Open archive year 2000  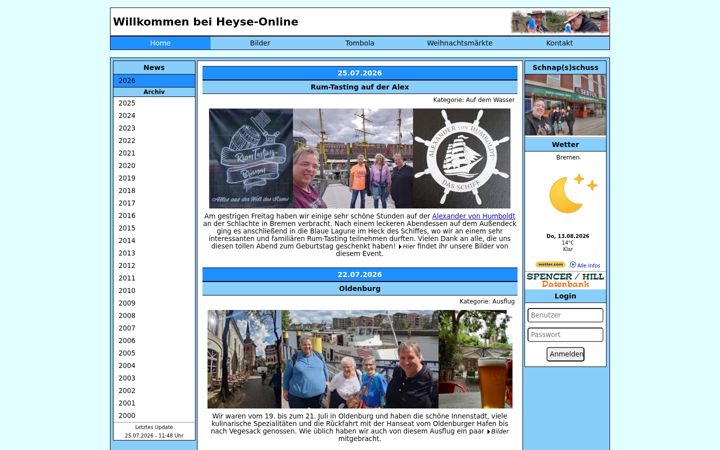tap(154, 415)
